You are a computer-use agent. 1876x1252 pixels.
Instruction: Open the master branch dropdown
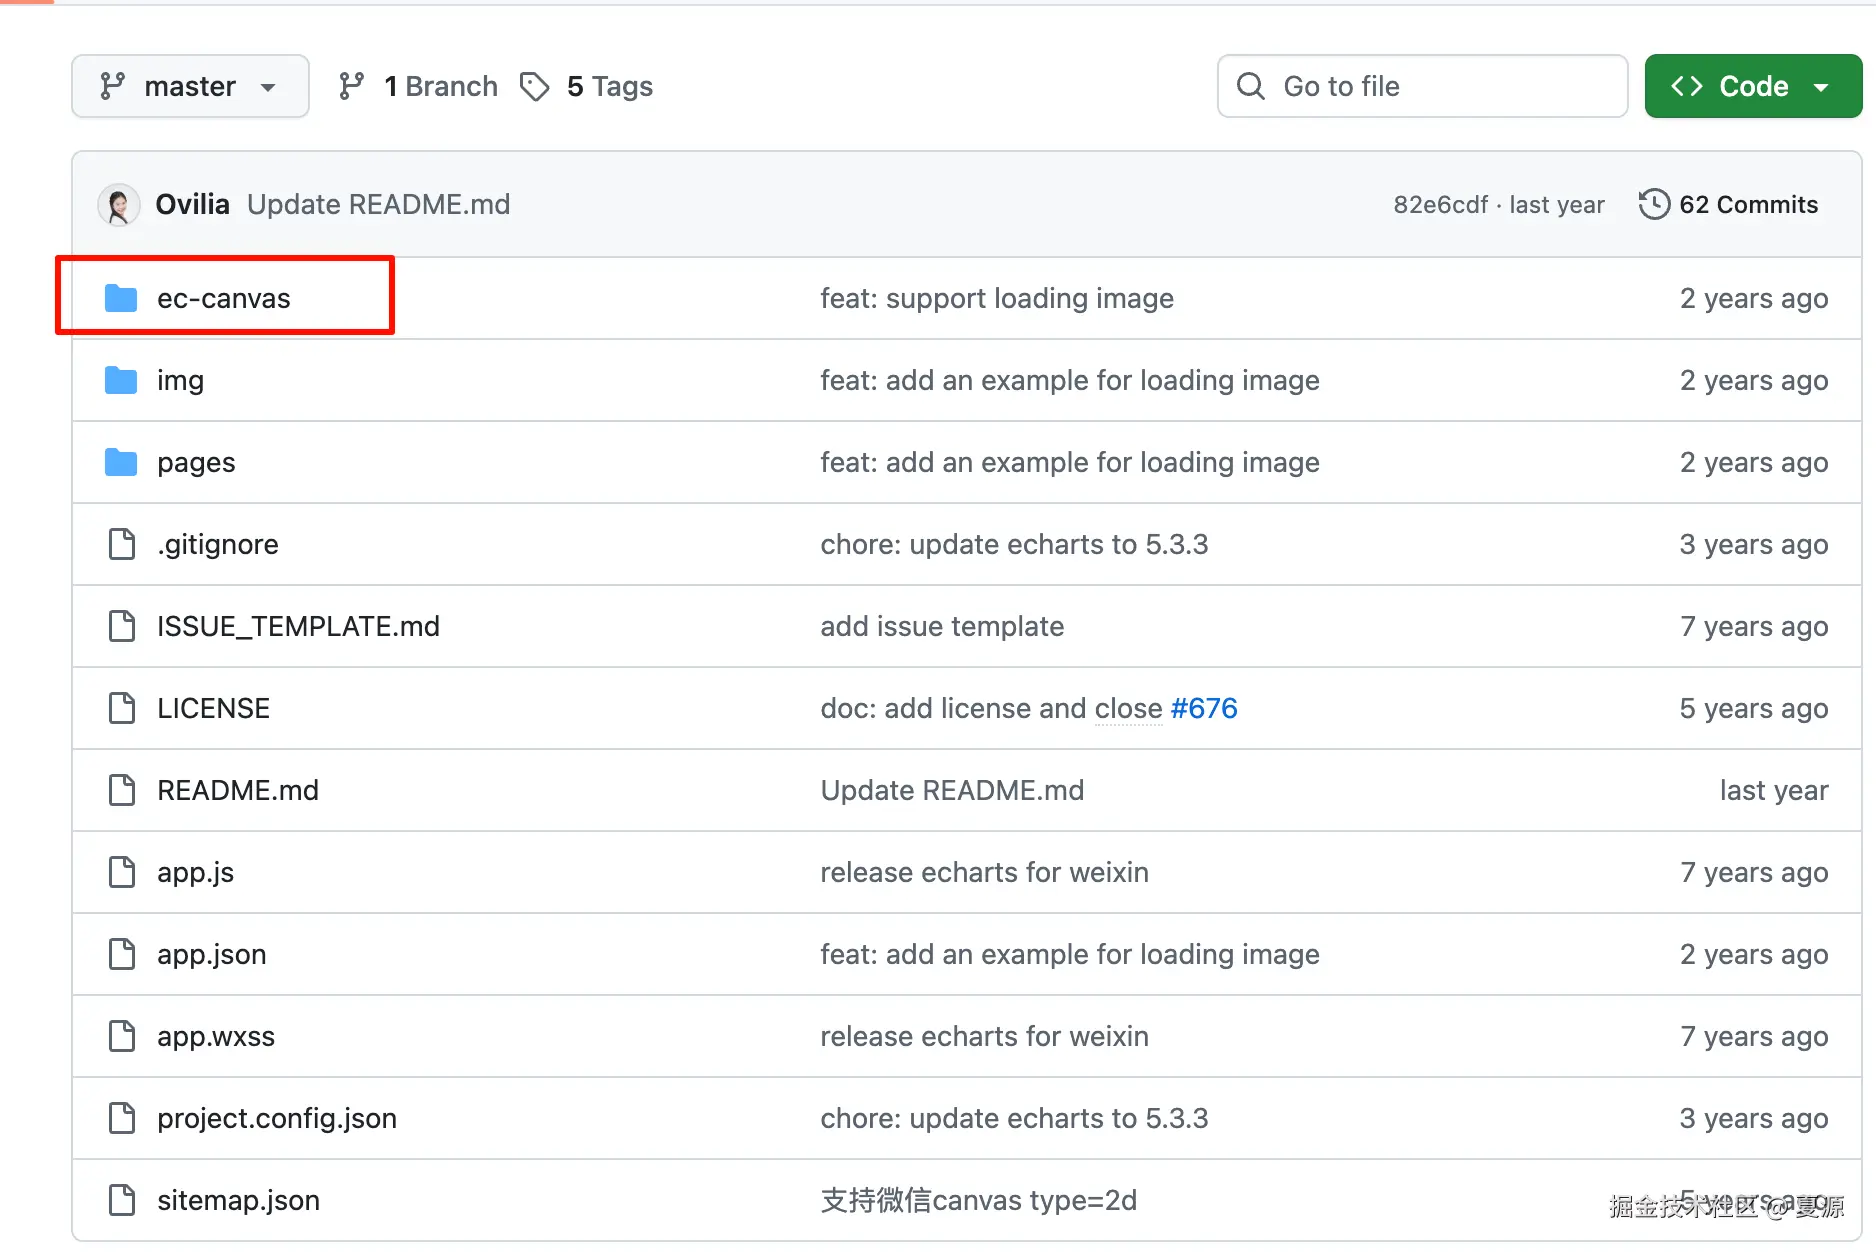(x=190, y=86)
